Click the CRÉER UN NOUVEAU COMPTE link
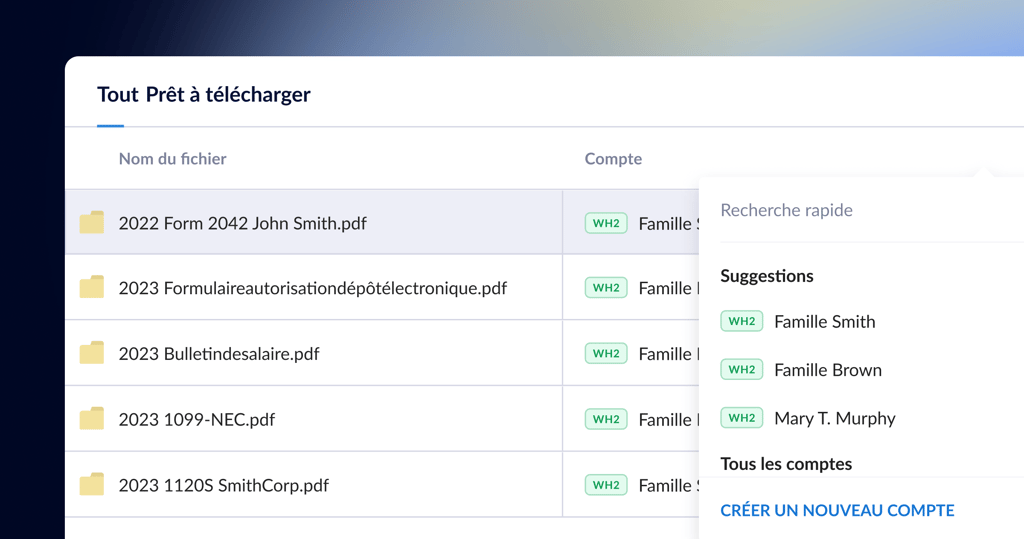 point(837,510)
